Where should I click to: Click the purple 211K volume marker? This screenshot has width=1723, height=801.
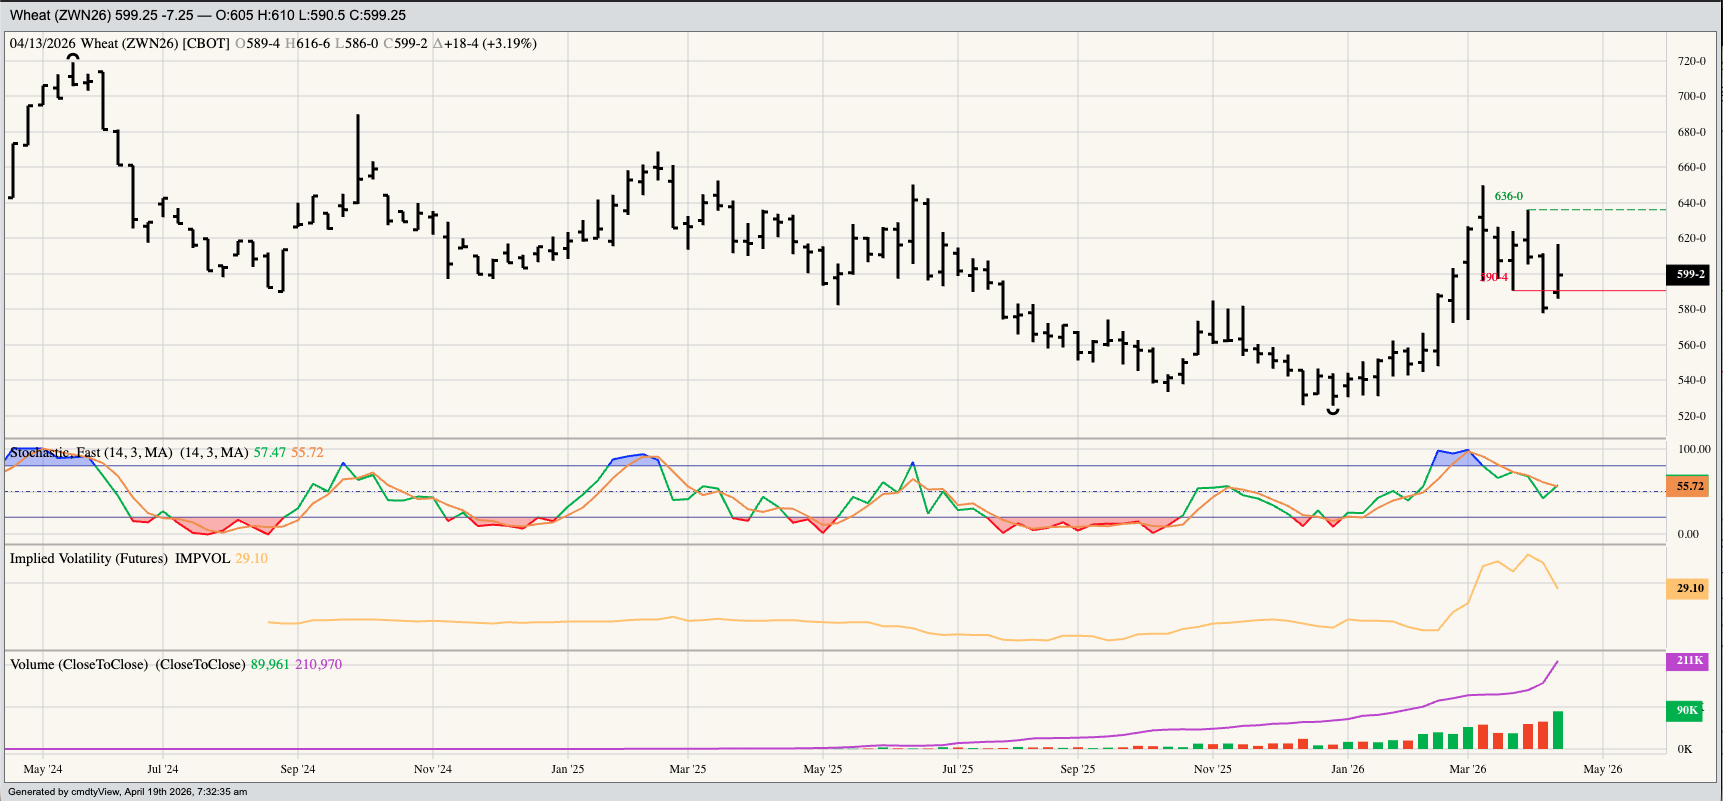pyautogui.click(x=1689, y=661)
